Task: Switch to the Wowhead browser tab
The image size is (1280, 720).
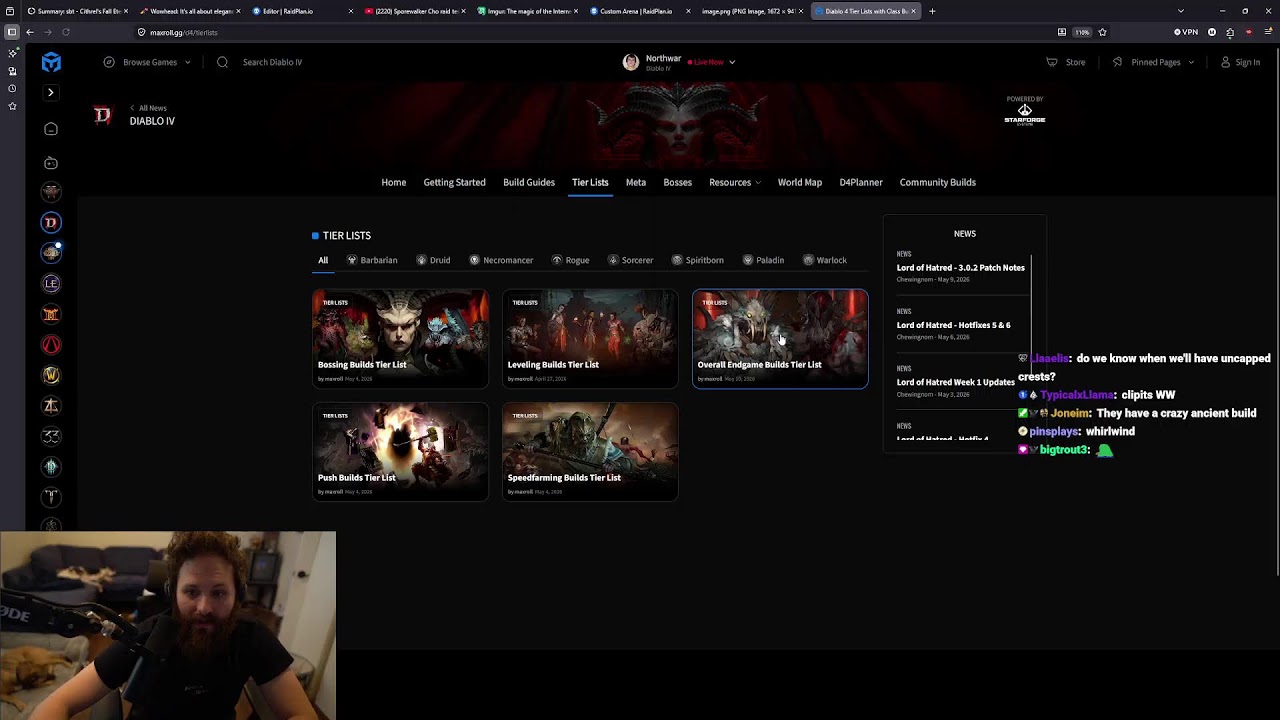Action: click(x=190, y=11)
